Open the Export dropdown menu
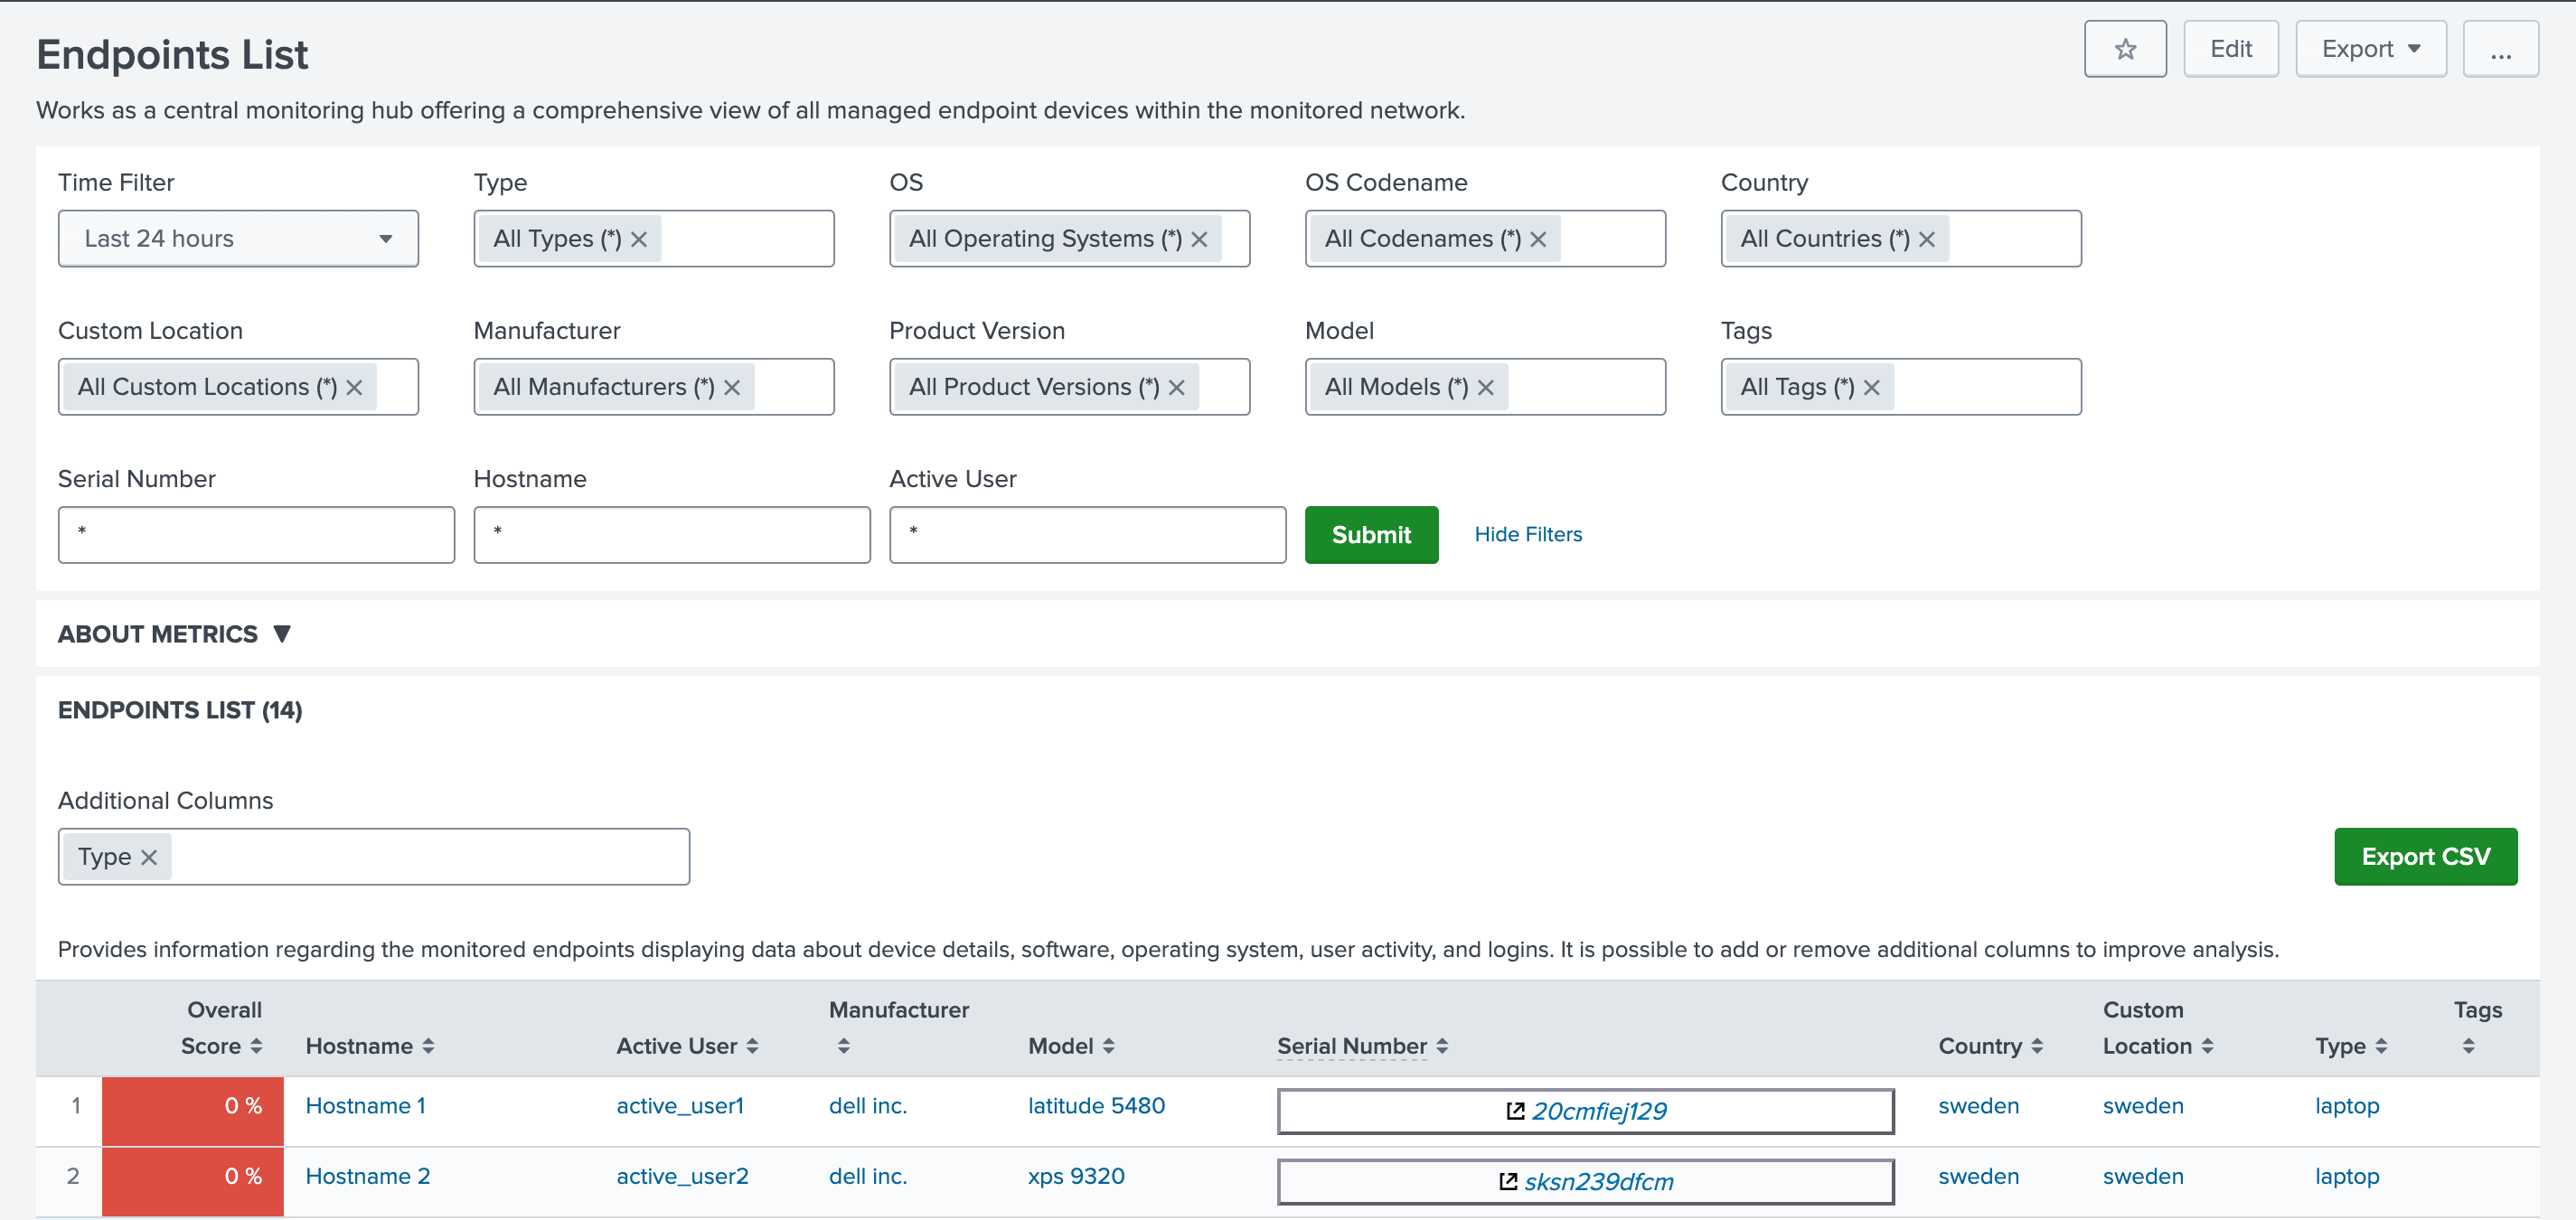2576x1220 pixels. point(2369,49)
